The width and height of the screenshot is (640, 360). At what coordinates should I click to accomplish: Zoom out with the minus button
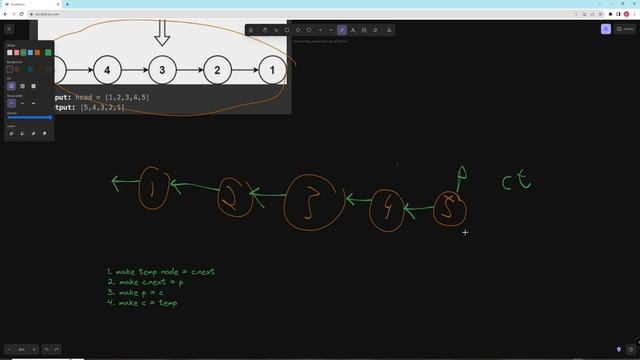pyautogui.click(x=9, y=349)
